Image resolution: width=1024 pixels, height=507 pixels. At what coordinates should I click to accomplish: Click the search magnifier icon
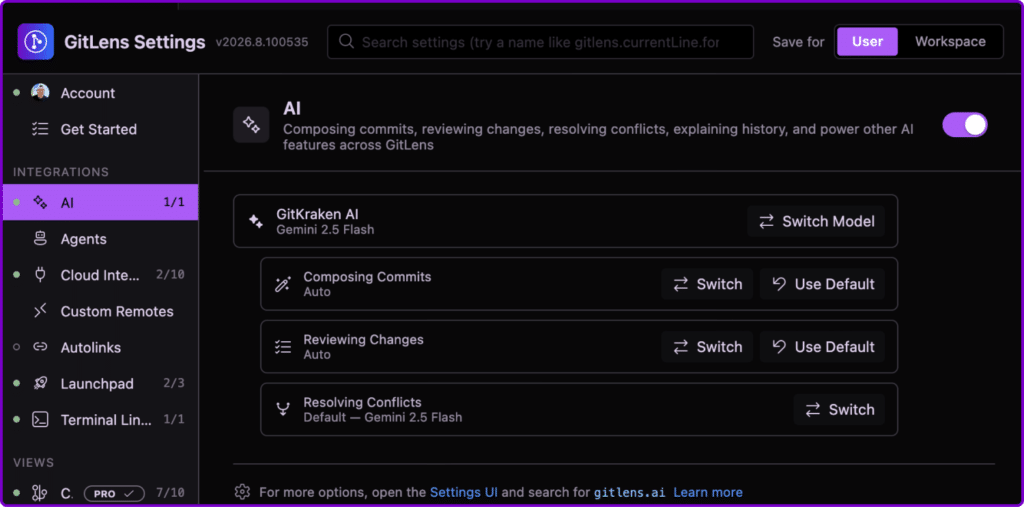coord(347,42)
